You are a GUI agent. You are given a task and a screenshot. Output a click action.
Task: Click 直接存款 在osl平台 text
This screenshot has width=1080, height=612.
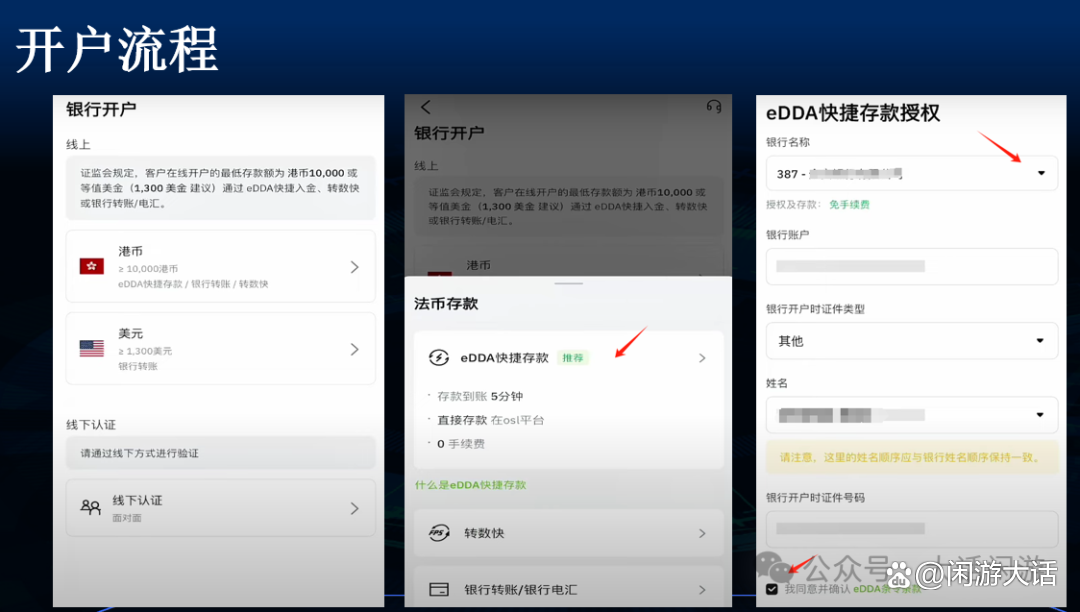tap(490, 420)
